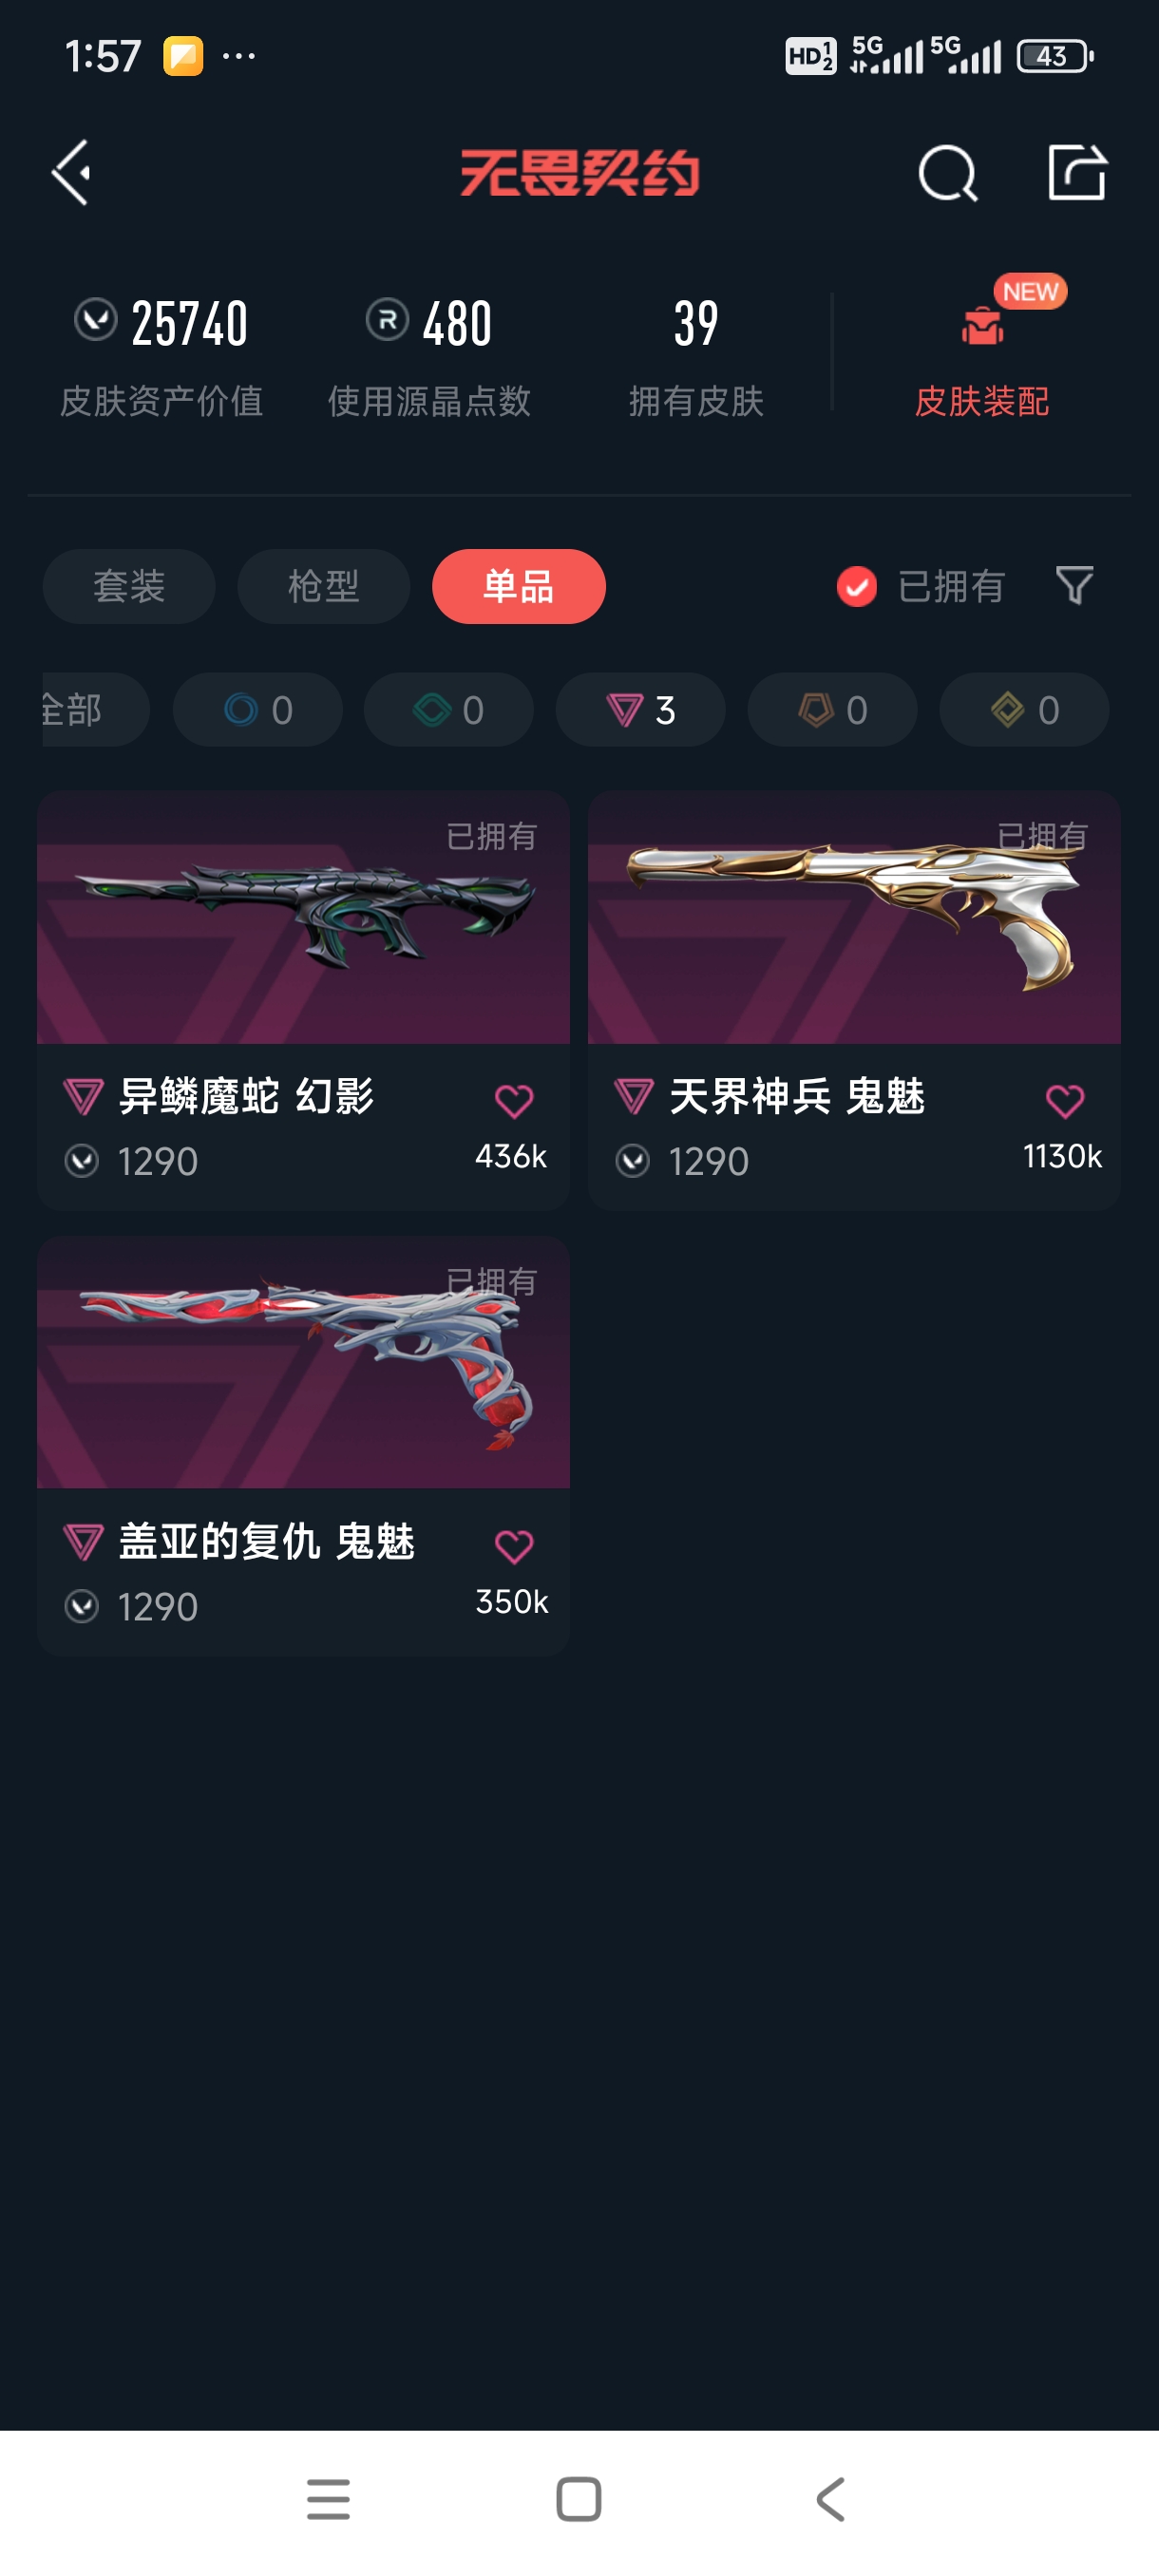The height and width of the screenshot is (2576, 1159).
Task: Switch to the 枪型 tab
Action: tap(323, 586)
